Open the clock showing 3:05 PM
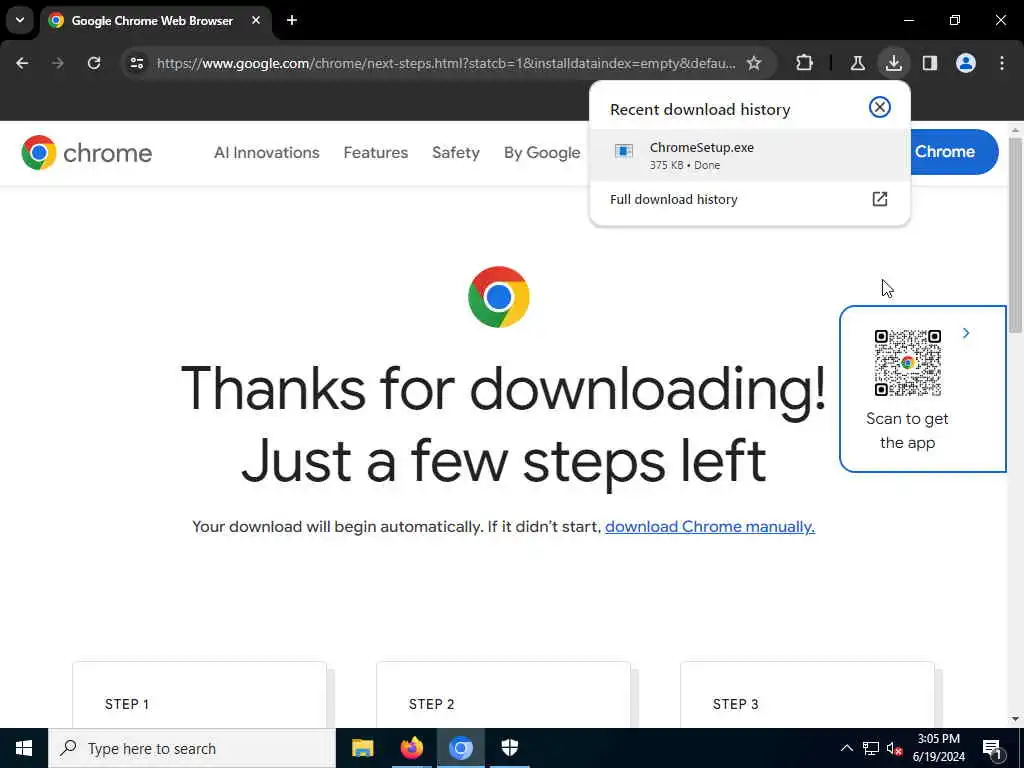This screenshot has width=1024, height=768. click(x=938, y=748)
